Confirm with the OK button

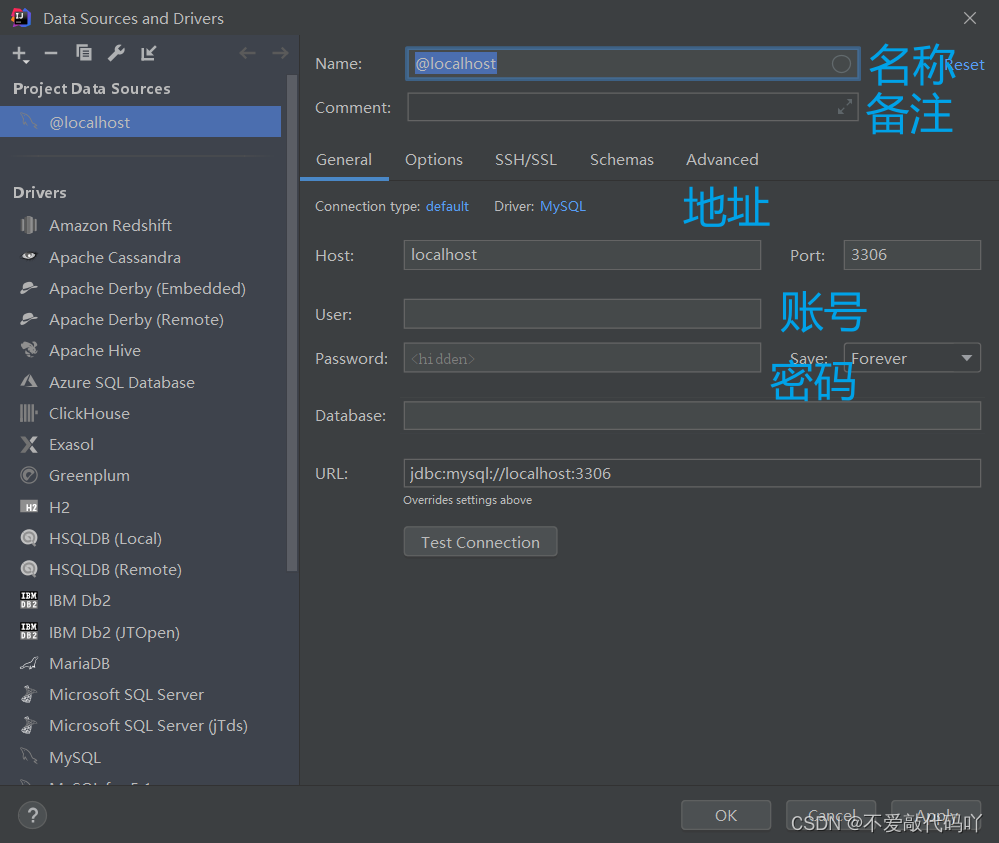pyautogui.click(x=726, y=815)
